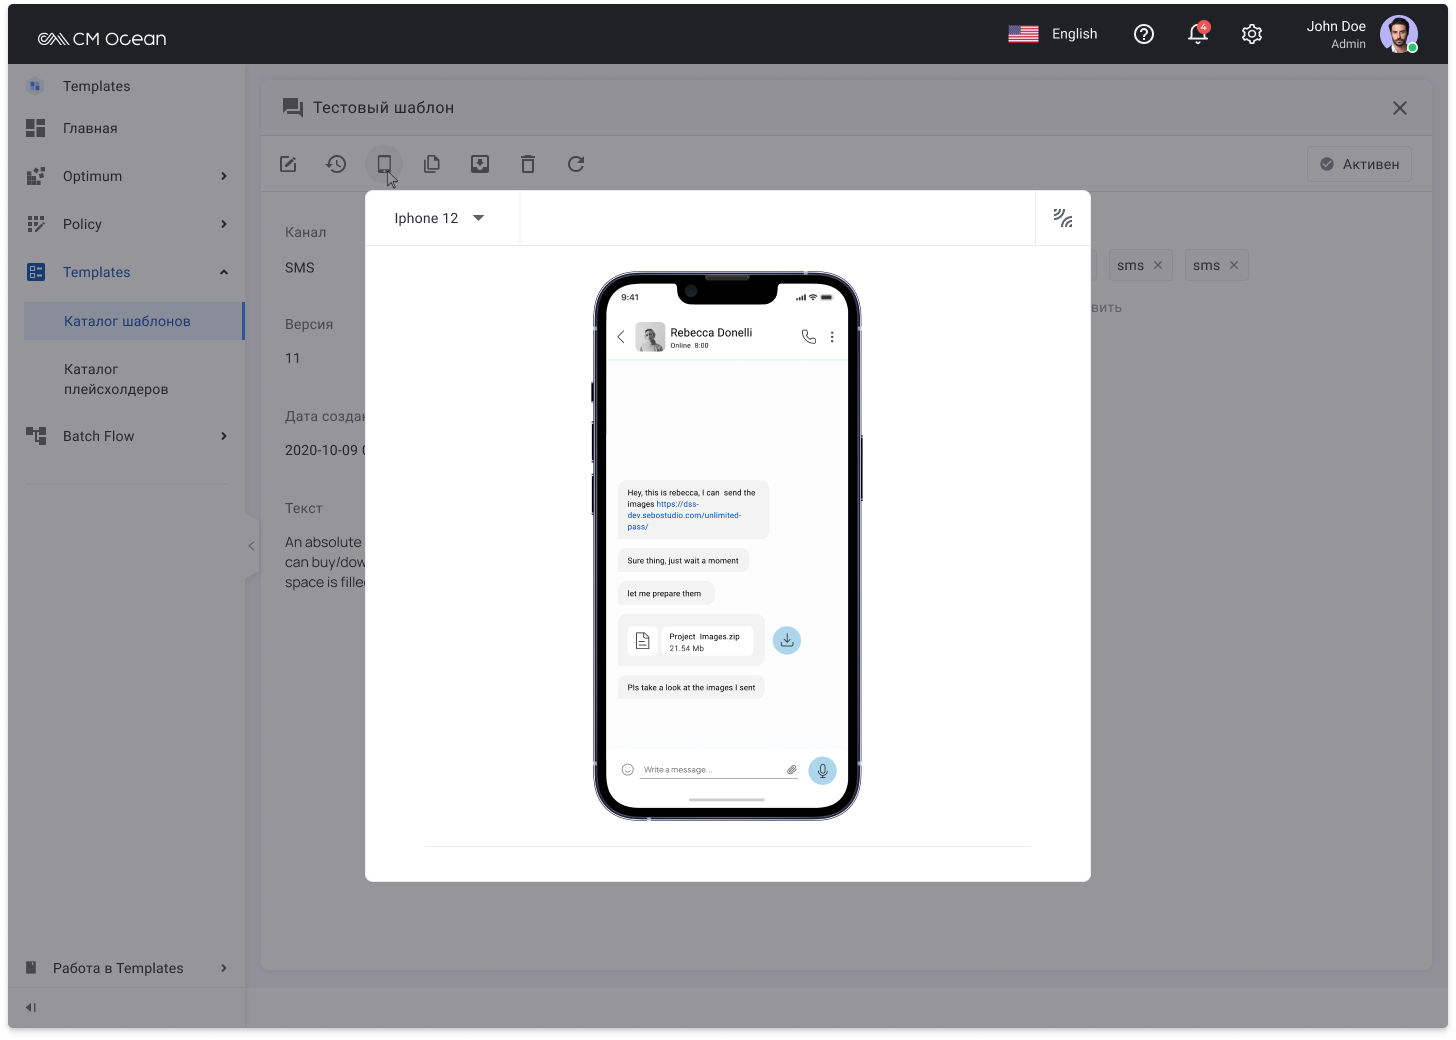Click the 'Sure thing, just wait a moment' message
The width and height of the screenshot is (1456, 1040).
click(683, 561)
